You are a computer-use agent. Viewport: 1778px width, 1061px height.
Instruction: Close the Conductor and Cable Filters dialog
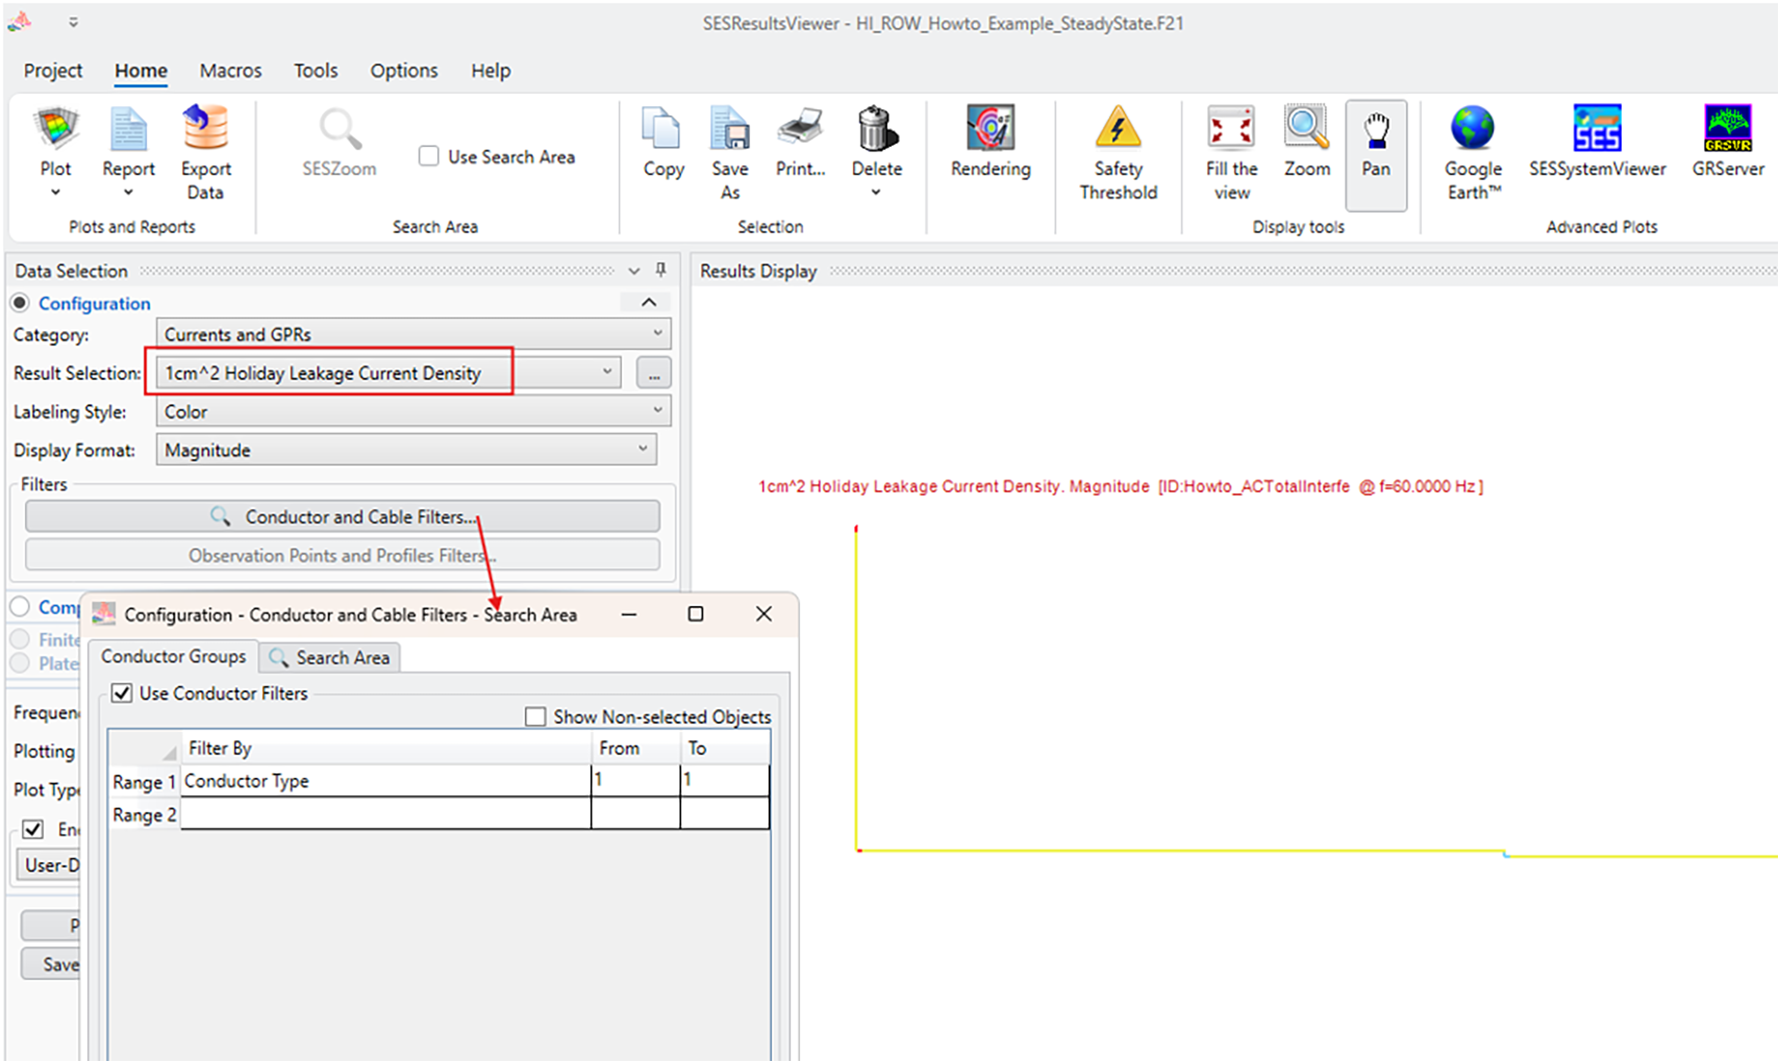coord(764,614)
